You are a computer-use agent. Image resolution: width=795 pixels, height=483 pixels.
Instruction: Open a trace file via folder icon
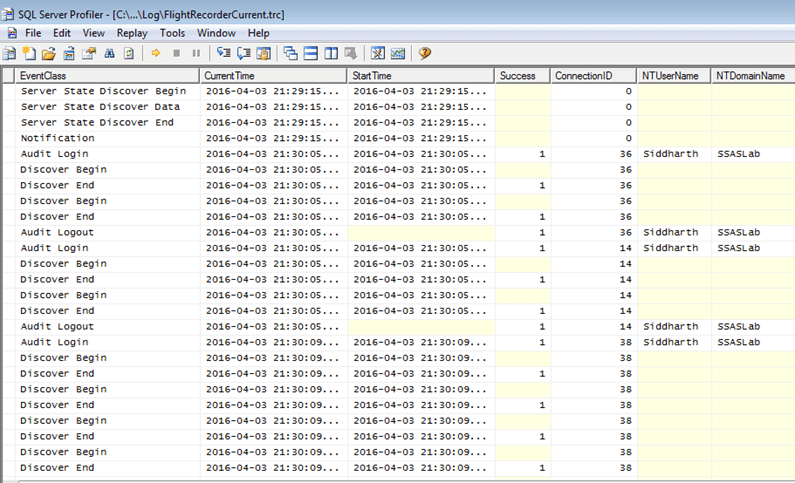(49, 53)
